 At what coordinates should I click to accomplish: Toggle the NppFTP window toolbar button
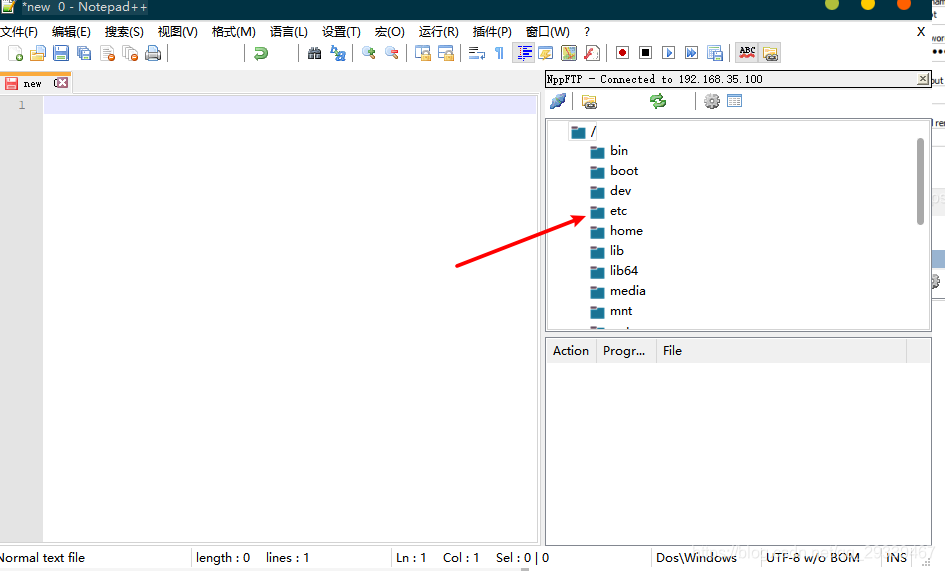coord(770,53)
